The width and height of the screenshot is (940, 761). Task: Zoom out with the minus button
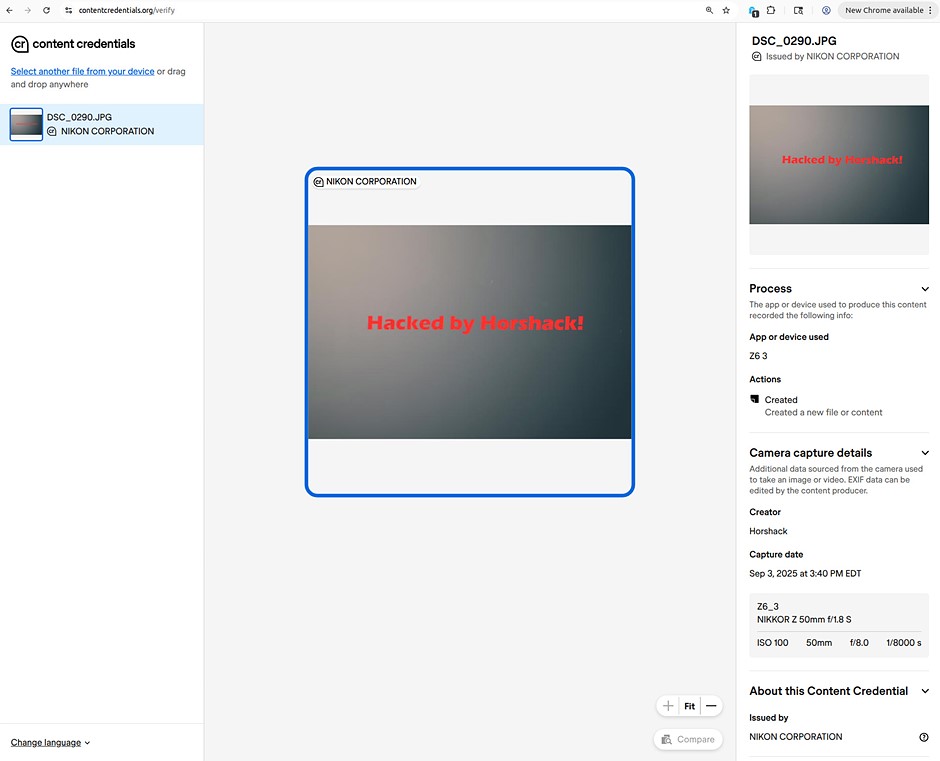pos(711,706)
